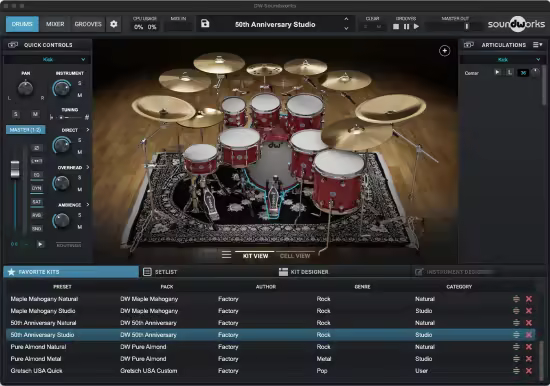
Task: Switch to the Mixer tab
Action: [55, 24]
